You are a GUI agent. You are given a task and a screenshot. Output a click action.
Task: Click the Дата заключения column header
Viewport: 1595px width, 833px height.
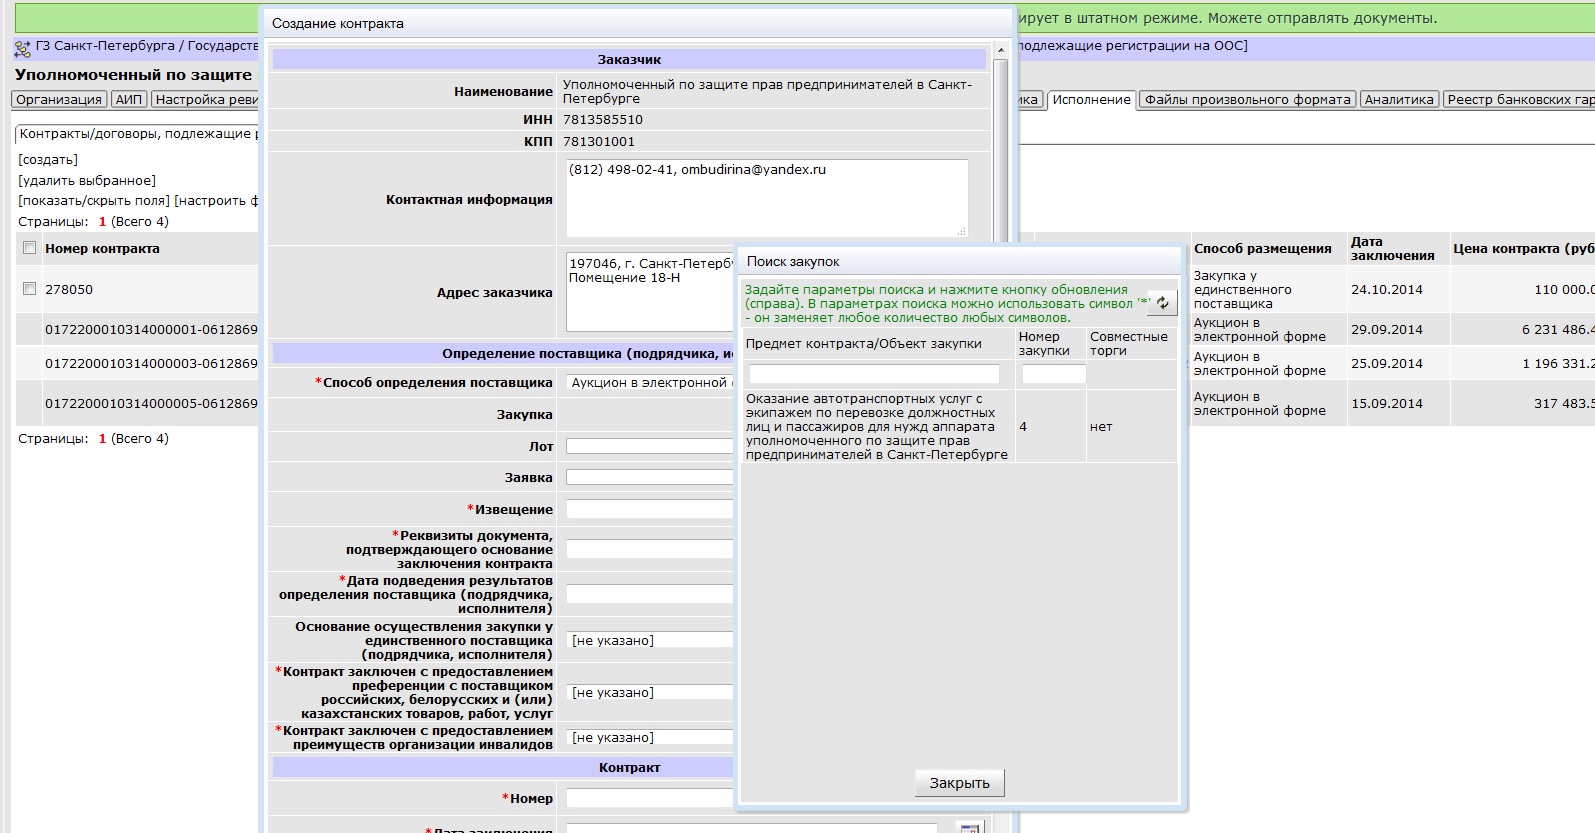pos(1393,249)
